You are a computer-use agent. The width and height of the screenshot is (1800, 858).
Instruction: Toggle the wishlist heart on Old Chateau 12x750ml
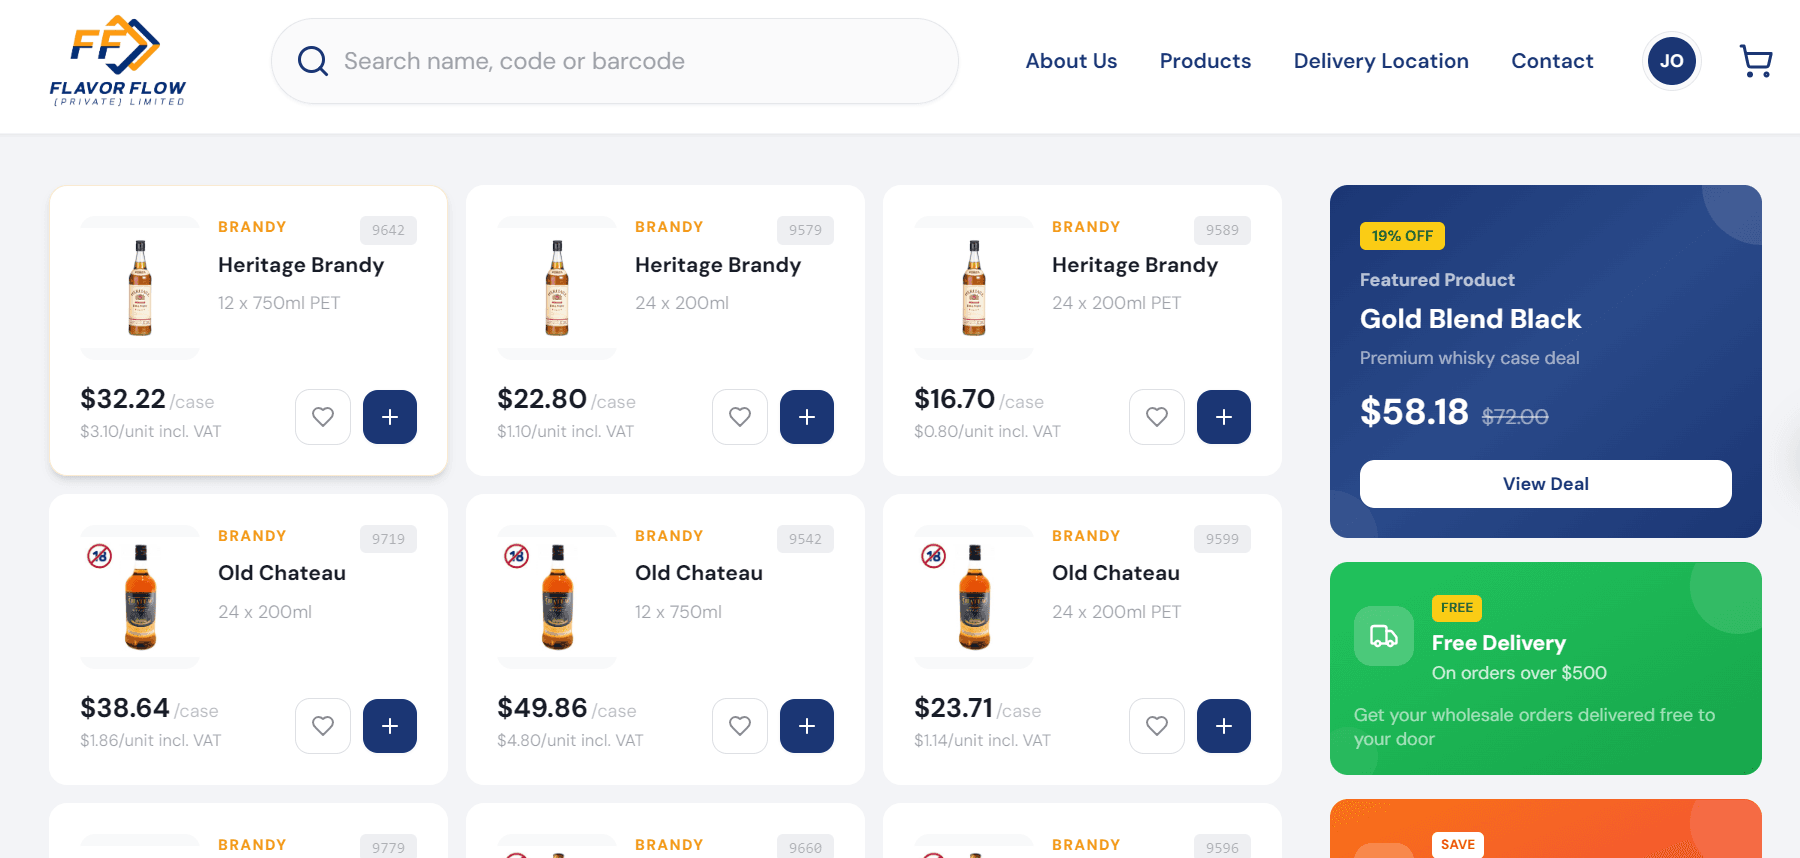740,726
